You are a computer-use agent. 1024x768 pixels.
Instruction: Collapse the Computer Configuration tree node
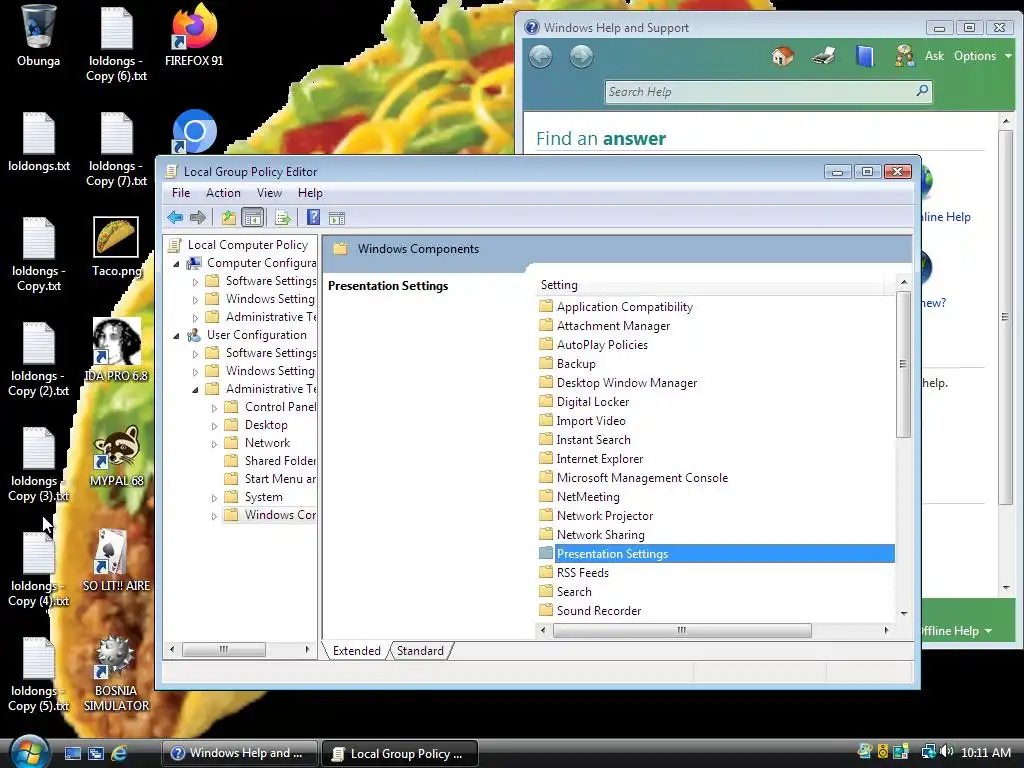[176, 264]
